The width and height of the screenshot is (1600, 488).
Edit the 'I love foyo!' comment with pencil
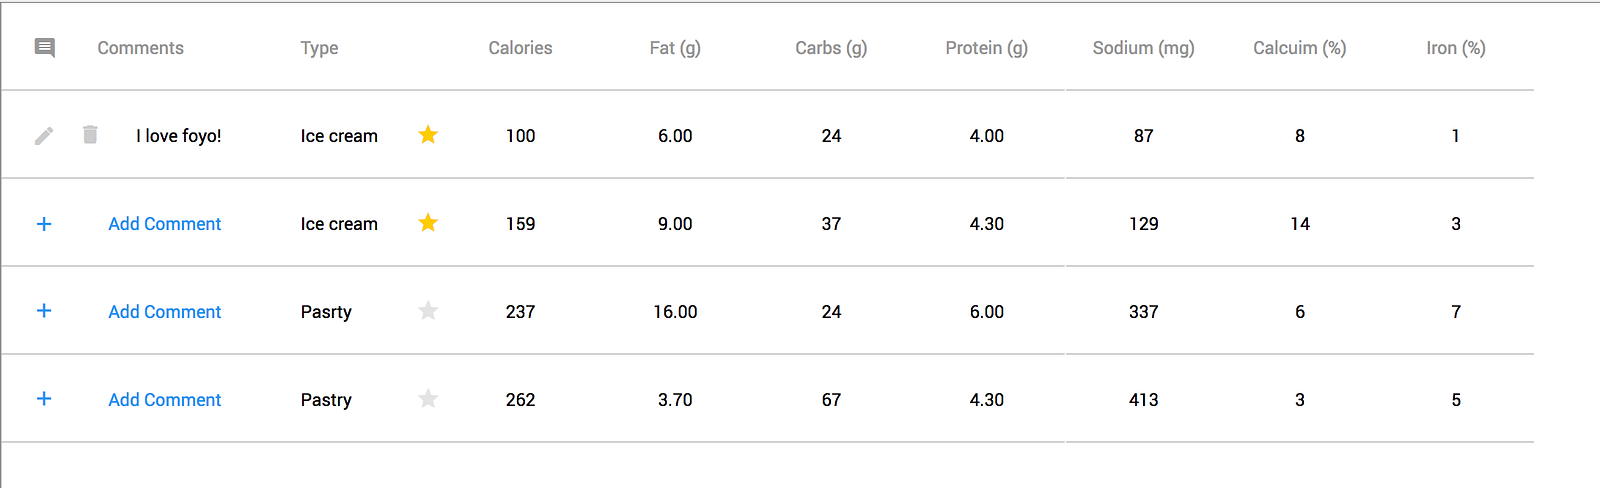pos(44,136)
